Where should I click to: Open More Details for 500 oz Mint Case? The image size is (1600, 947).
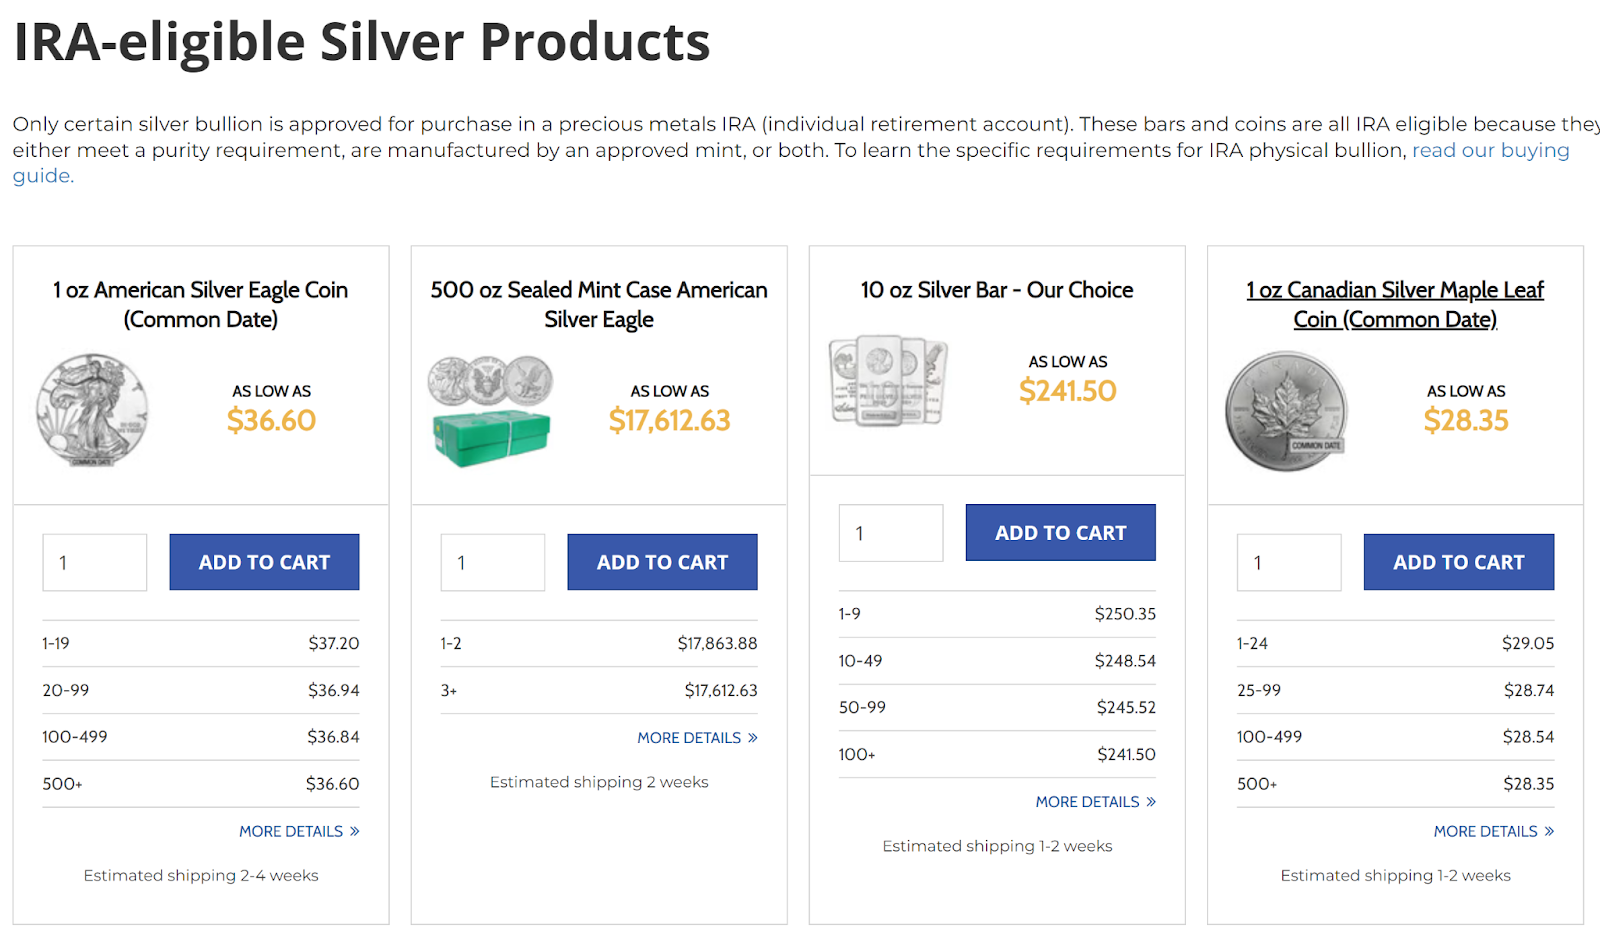(697, 738)
